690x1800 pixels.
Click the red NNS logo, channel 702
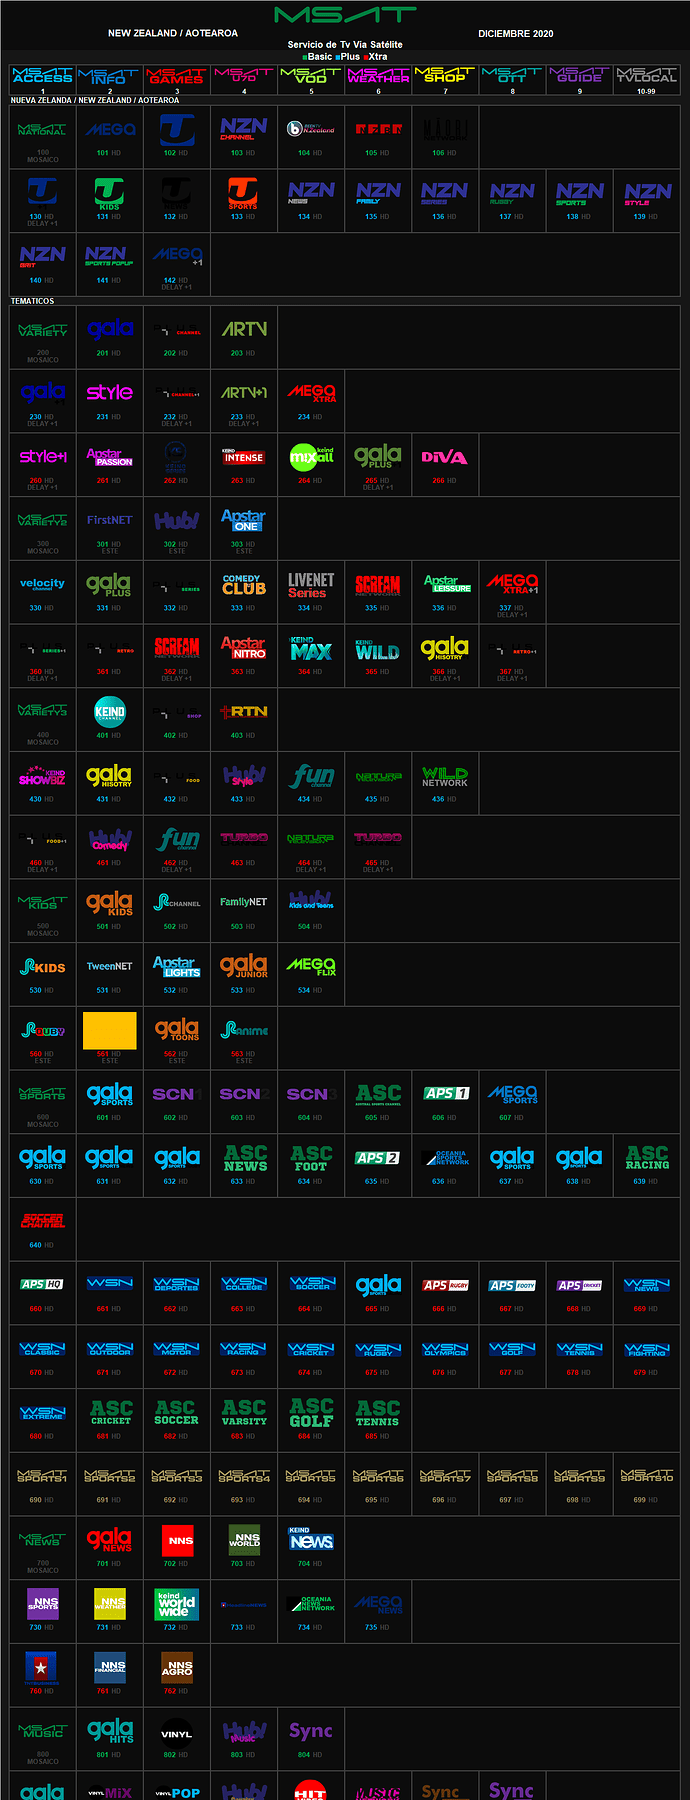tap(177, 1540)
